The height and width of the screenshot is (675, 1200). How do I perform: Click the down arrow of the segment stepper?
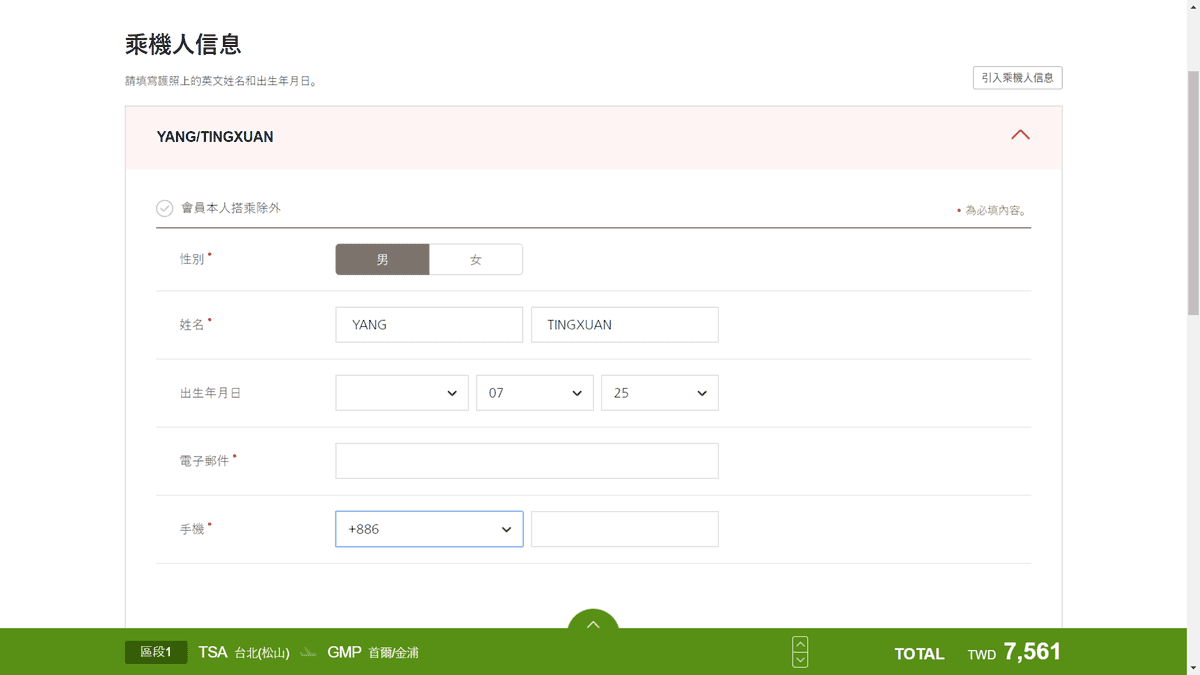[x=800, y=660]
